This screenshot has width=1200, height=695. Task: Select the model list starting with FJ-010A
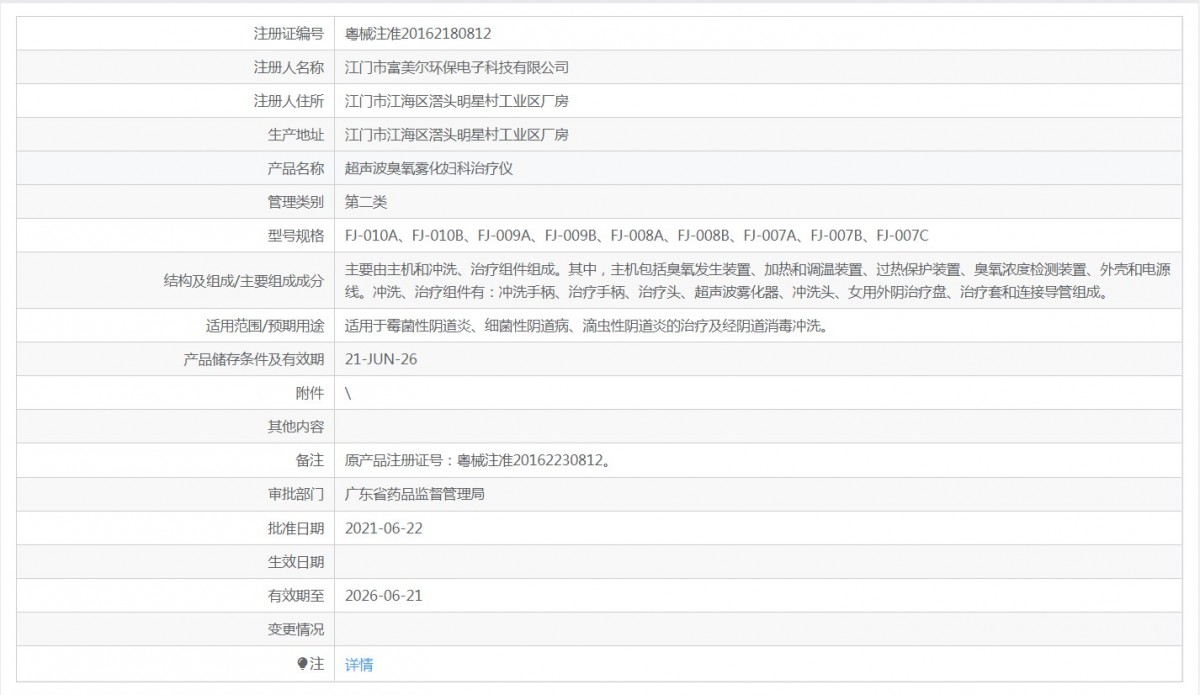(x=636, y=236)
